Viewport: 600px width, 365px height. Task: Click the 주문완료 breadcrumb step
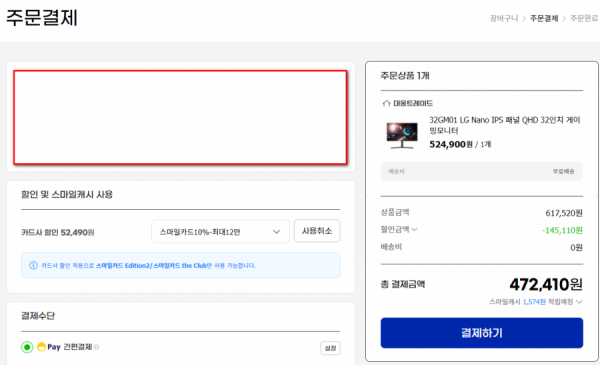coord(584,18)
